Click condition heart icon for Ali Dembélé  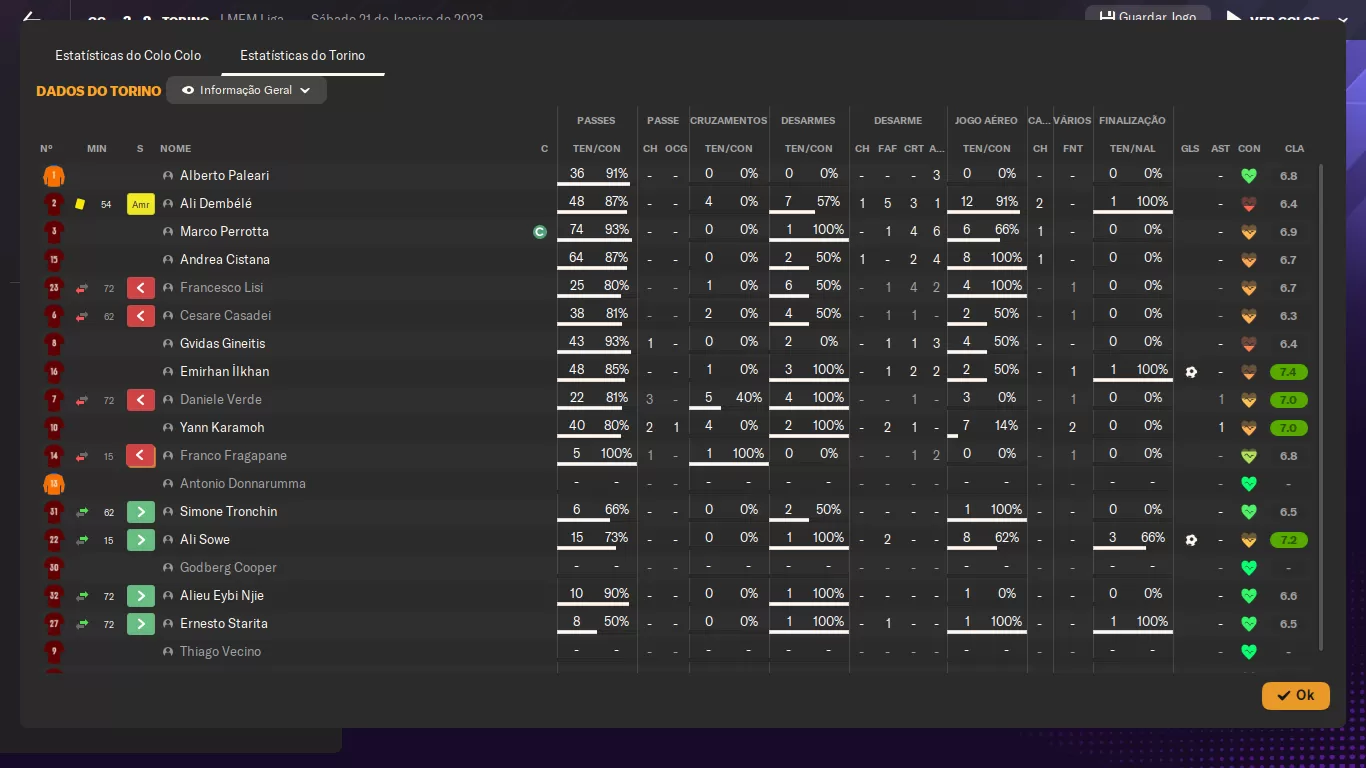(1249, 204)
